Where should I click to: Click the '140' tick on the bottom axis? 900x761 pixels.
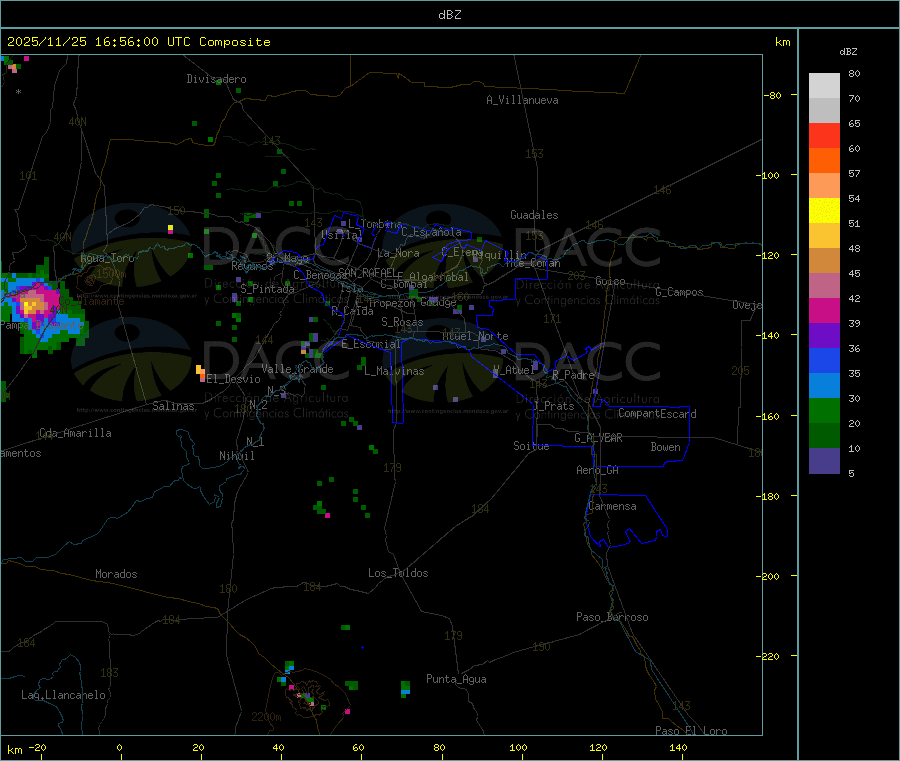pos(678,747)
